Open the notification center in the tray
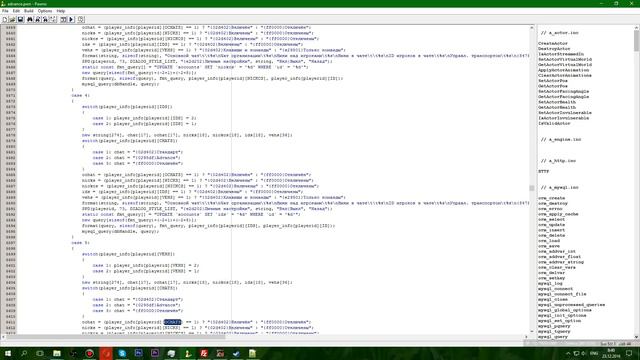640x360 pixels. point(629,353)
